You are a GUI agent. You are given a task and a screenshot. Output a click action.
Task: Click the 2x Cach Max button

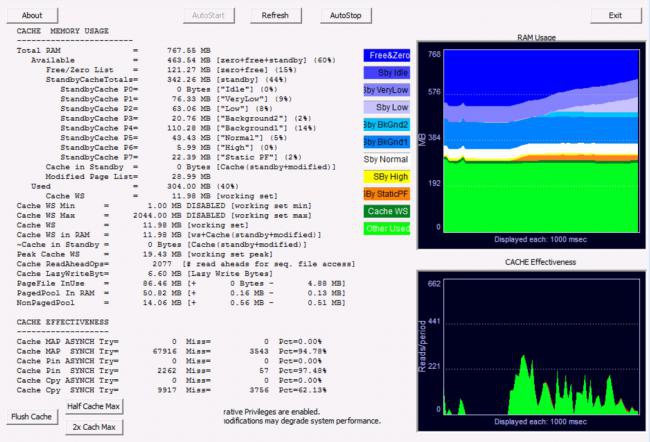94,427
